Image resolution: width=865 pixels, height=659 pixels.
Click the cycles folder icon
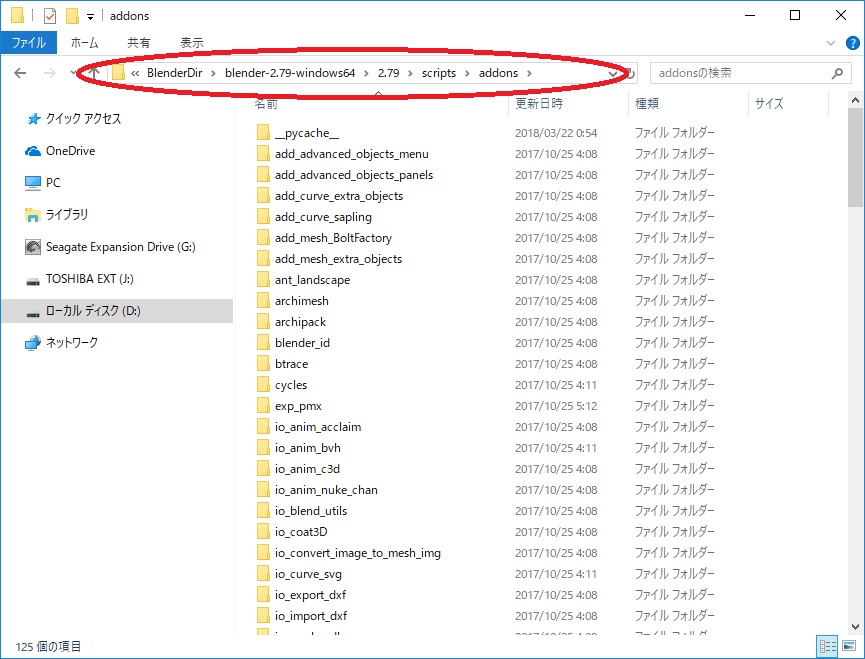263,384
